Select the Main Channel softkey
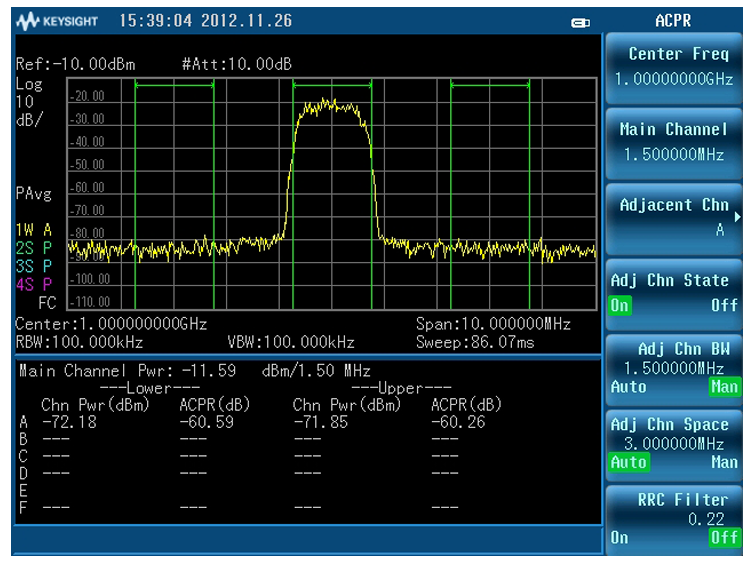 click(674, 142)
